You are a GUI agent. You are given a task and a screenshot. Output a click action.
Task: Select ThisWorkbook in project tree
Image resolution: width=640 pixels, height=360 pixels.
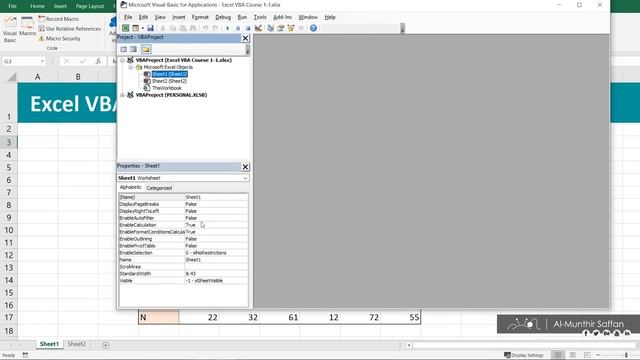tap(167, 88)
